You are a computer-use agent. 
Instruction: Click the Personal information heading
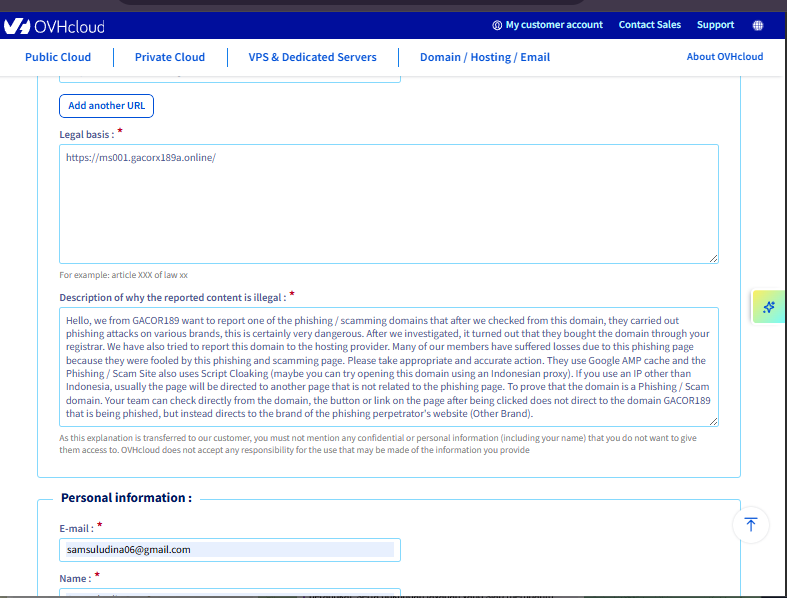point(126,498)
